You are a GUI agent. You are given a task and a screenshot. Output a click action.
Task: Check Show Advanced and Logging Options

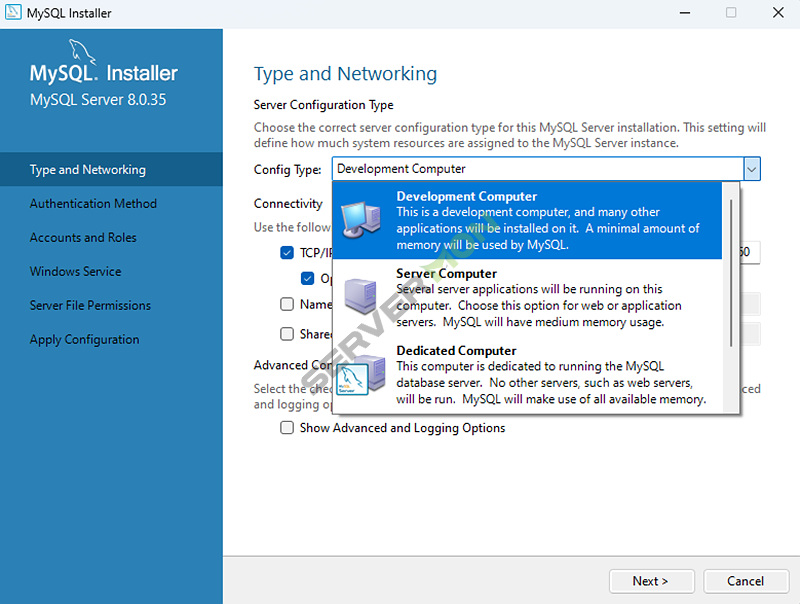(287, 427)
